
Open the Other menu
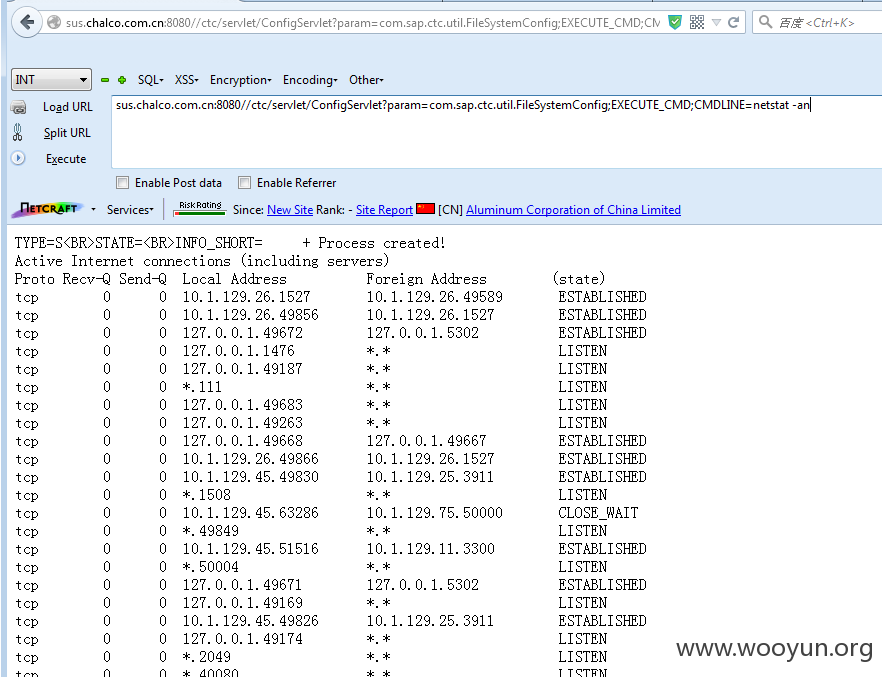click(366, 80)
